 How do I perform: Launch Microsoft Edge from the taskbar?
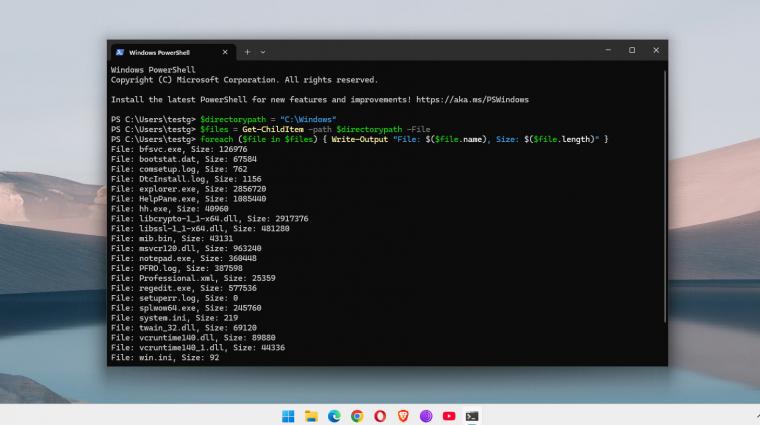[334, 416]
